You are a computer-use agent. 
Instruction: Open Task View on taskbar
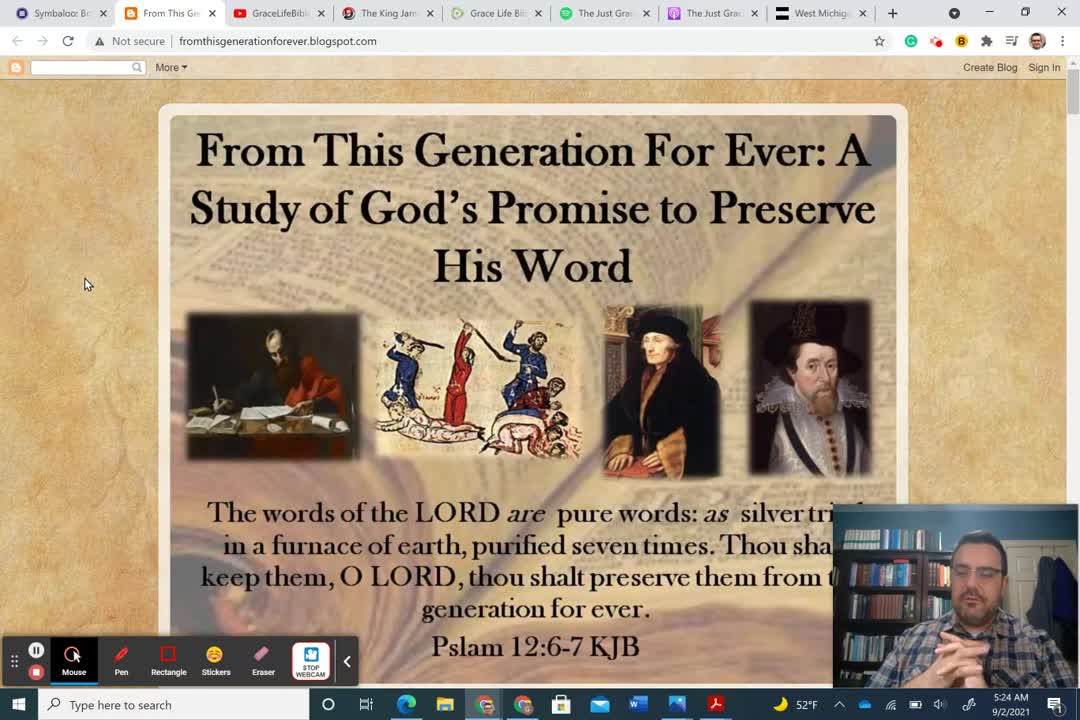(366, 704)
